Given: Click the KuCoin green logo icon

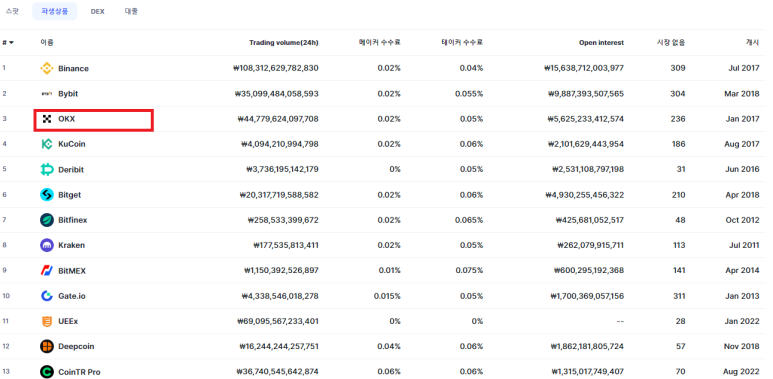Looking at the screenshot, I should [x=47, y=144].
